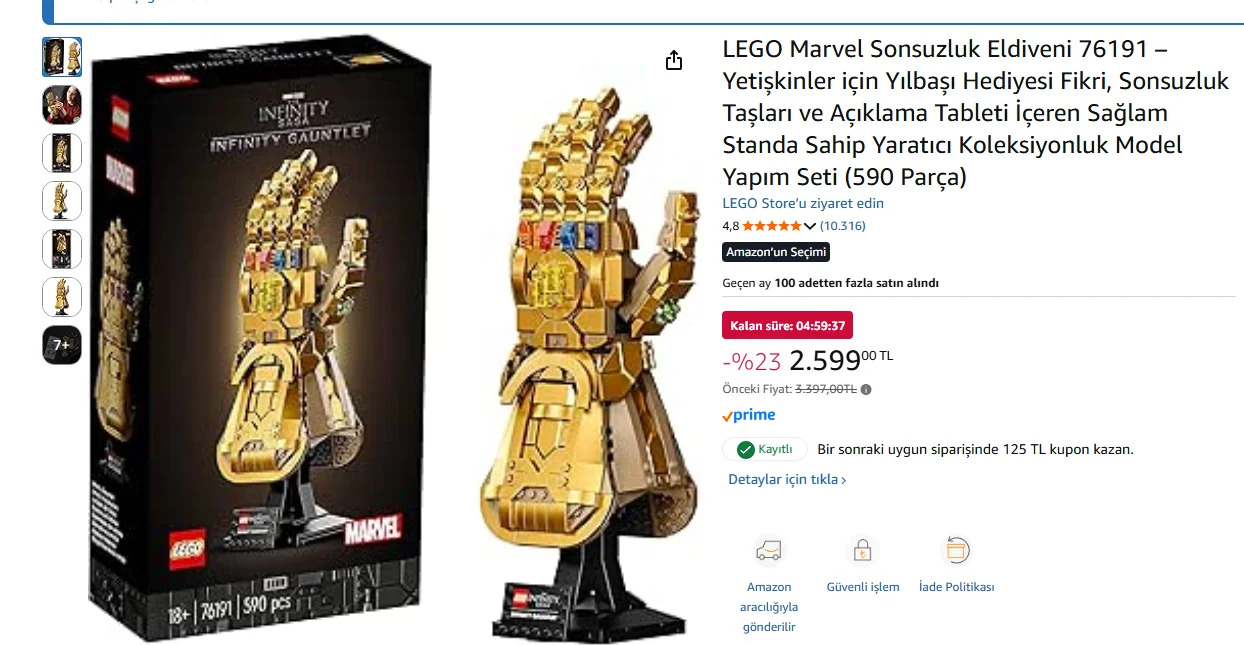The width and height of the screenshot is (1244, 645).
Task: Open 'LEGO Store'u ziyaret edin' link
Action: click(x=803, y=203)
